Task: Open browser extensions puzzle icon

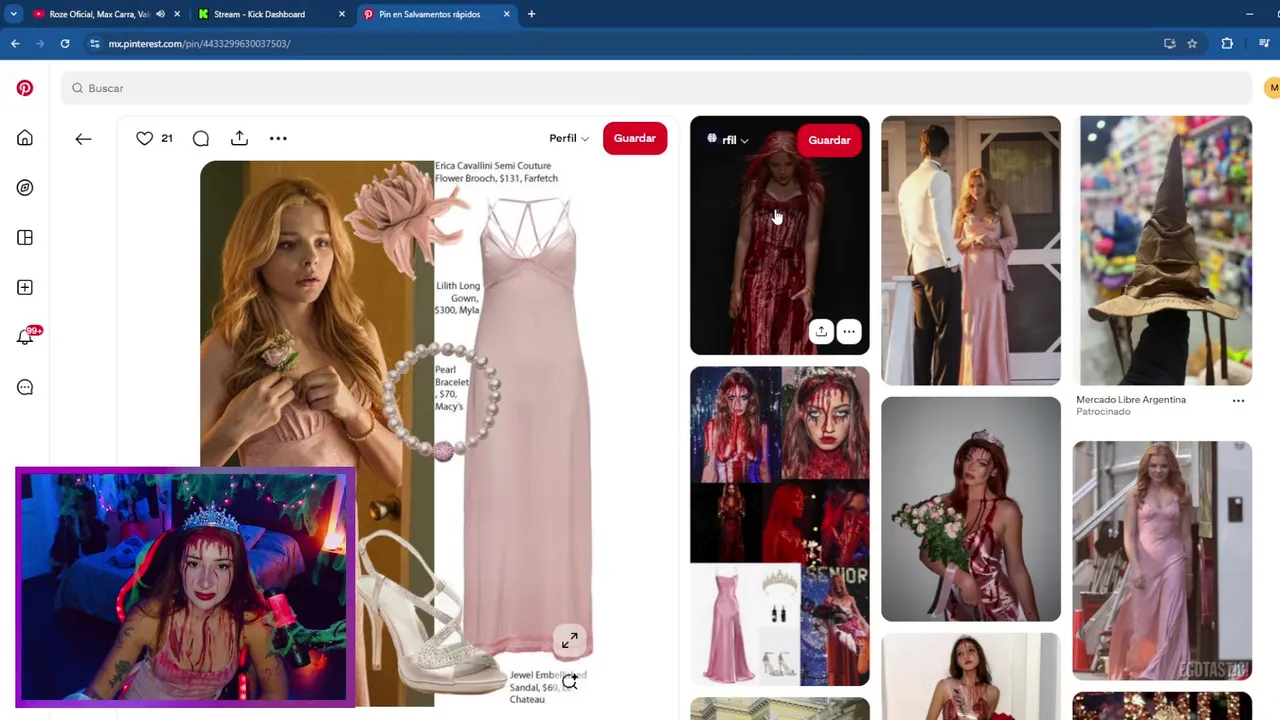Action: (1227, 43)
